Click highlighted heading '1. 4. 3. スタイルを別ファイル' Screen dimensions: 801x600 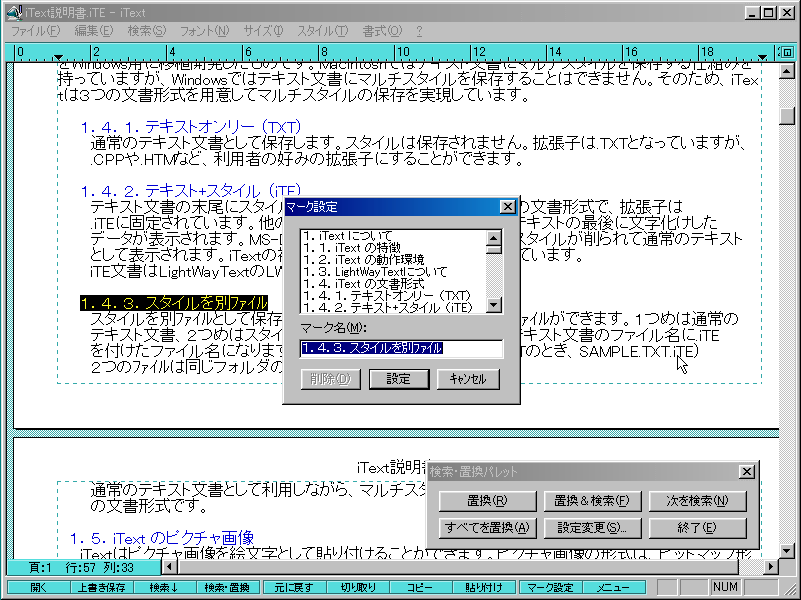(174, 303)
